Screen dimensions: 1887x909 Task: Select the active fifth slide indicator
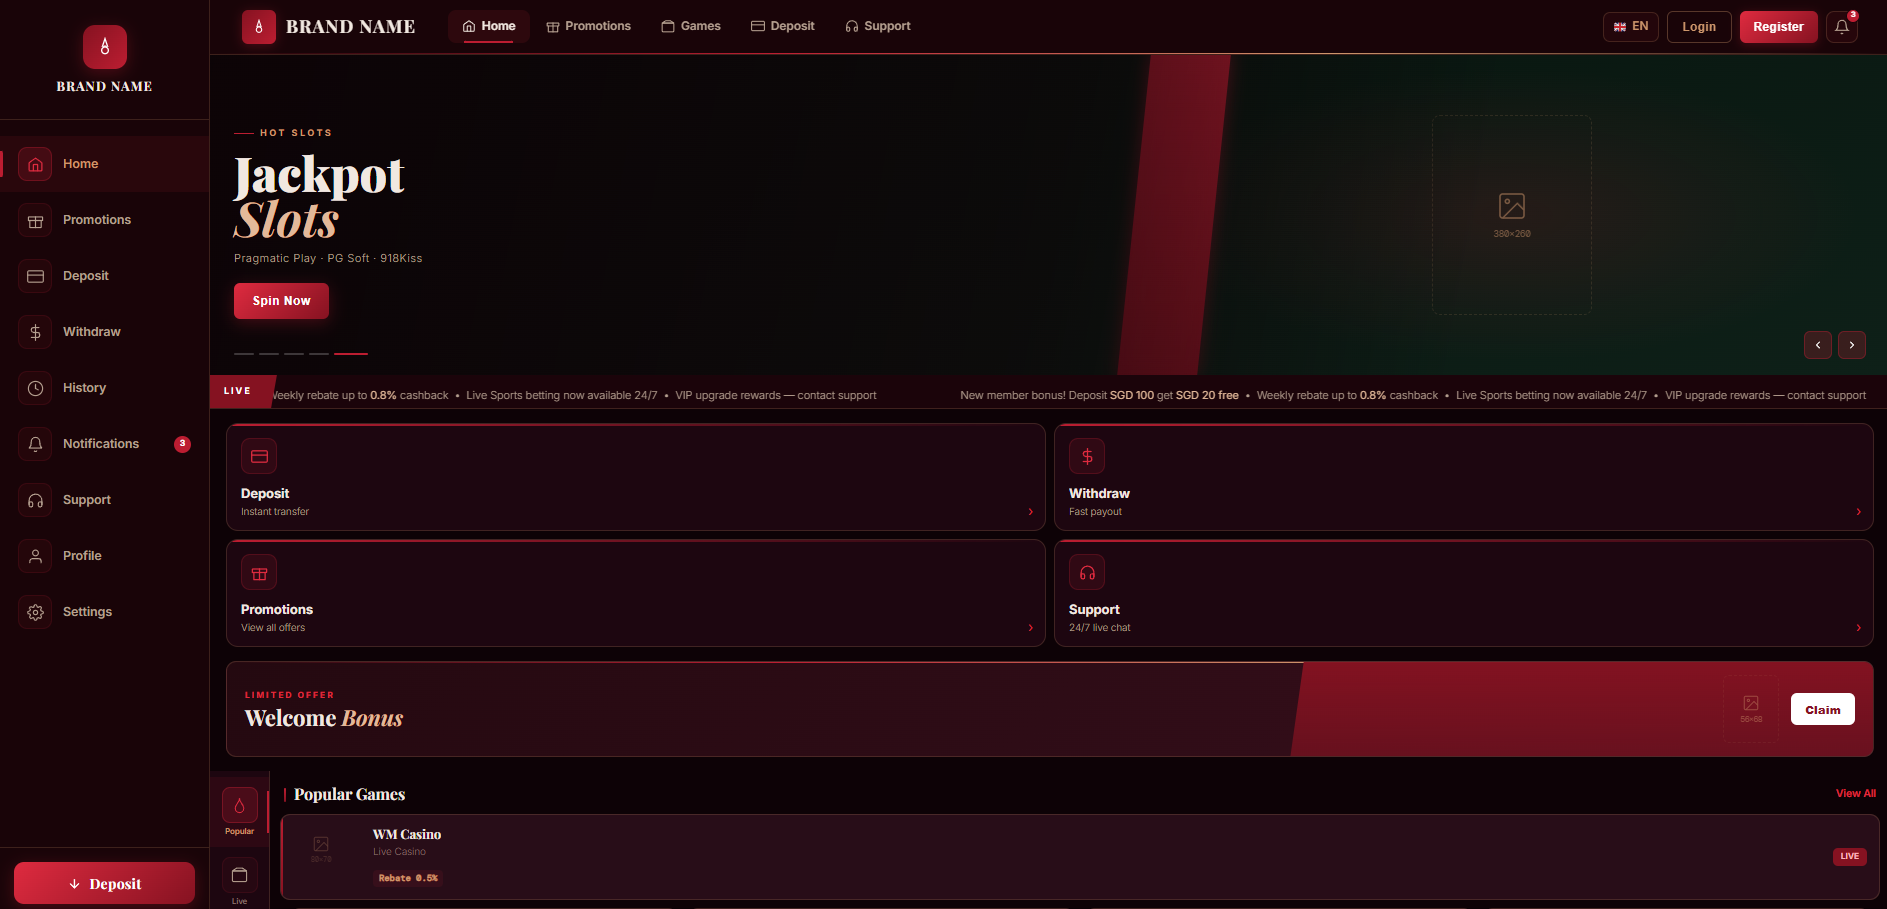(x=351, y=354)
